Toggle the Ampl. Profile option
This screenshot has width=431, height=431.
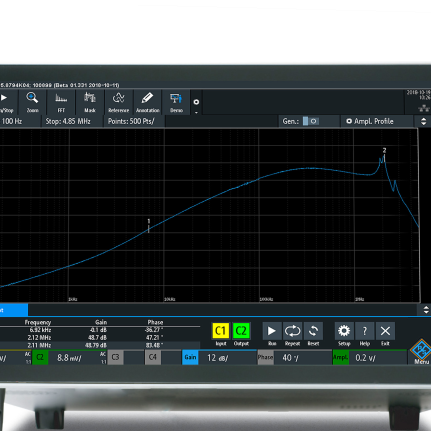pos(370,121)
